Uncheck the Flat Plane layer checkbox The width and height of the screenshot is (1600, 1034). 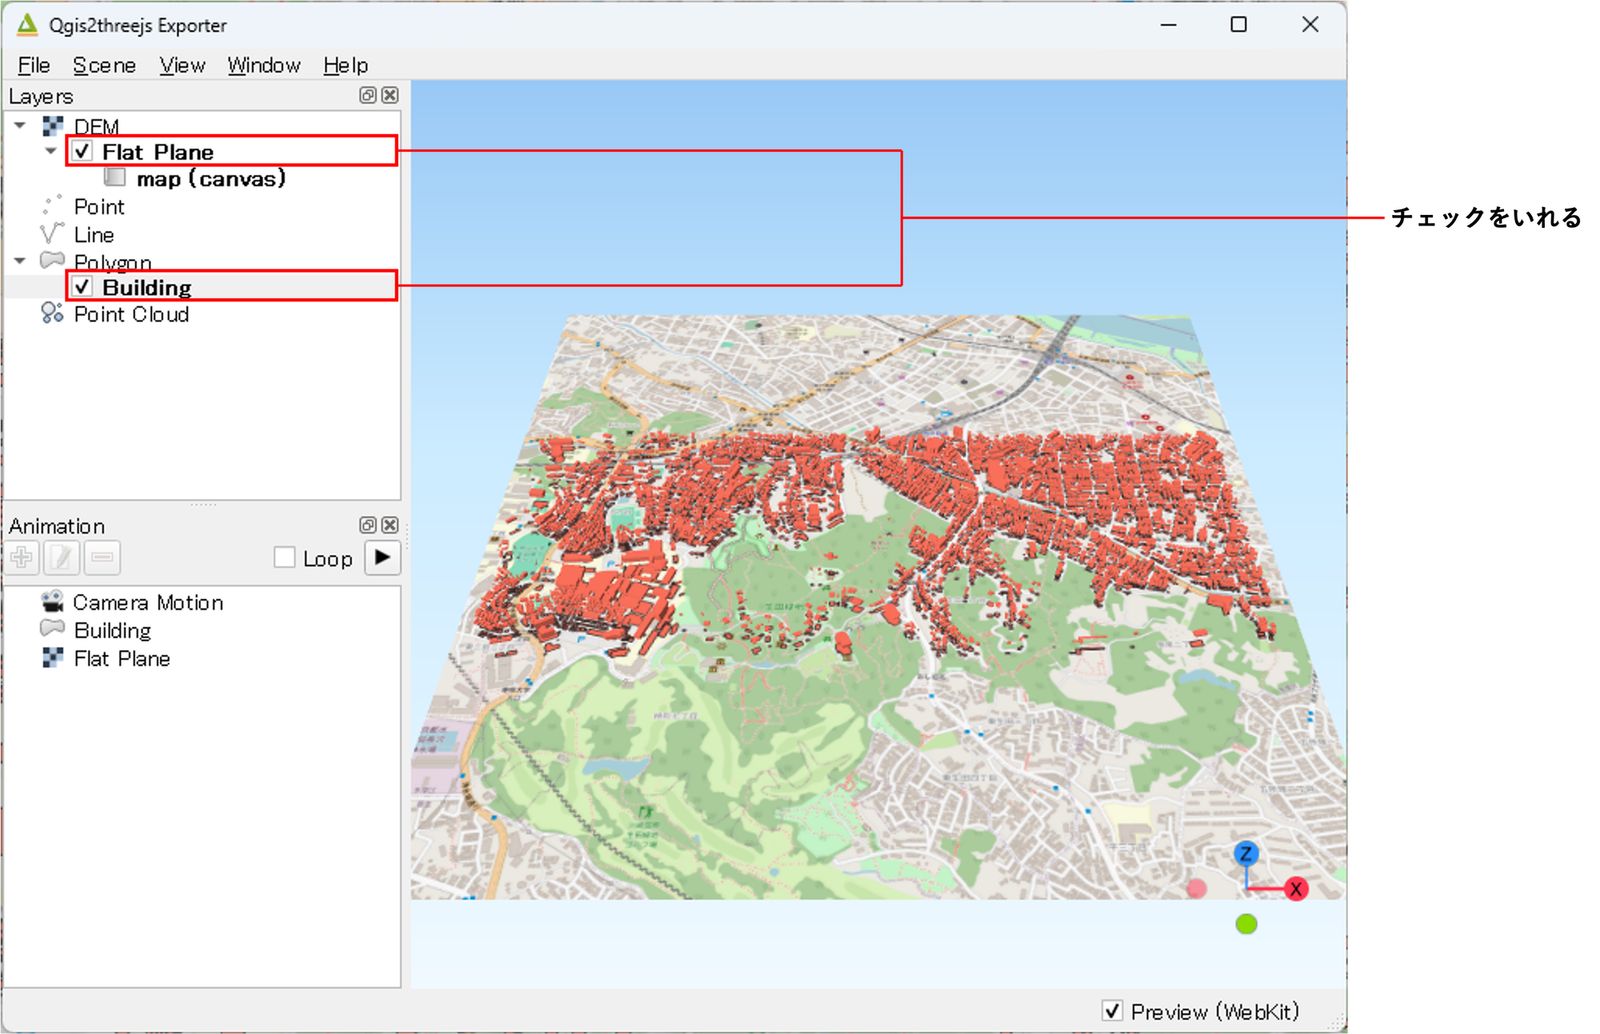point(83,151)
